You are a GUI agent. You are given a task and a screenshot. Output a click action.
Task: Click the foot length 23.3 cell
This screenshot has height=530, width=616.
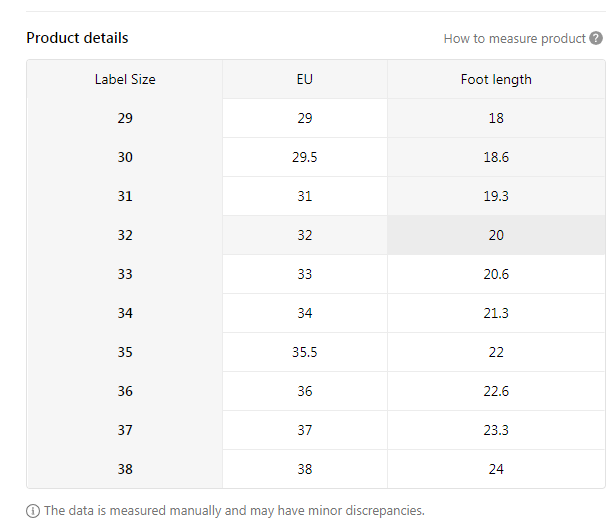point(496,430)
